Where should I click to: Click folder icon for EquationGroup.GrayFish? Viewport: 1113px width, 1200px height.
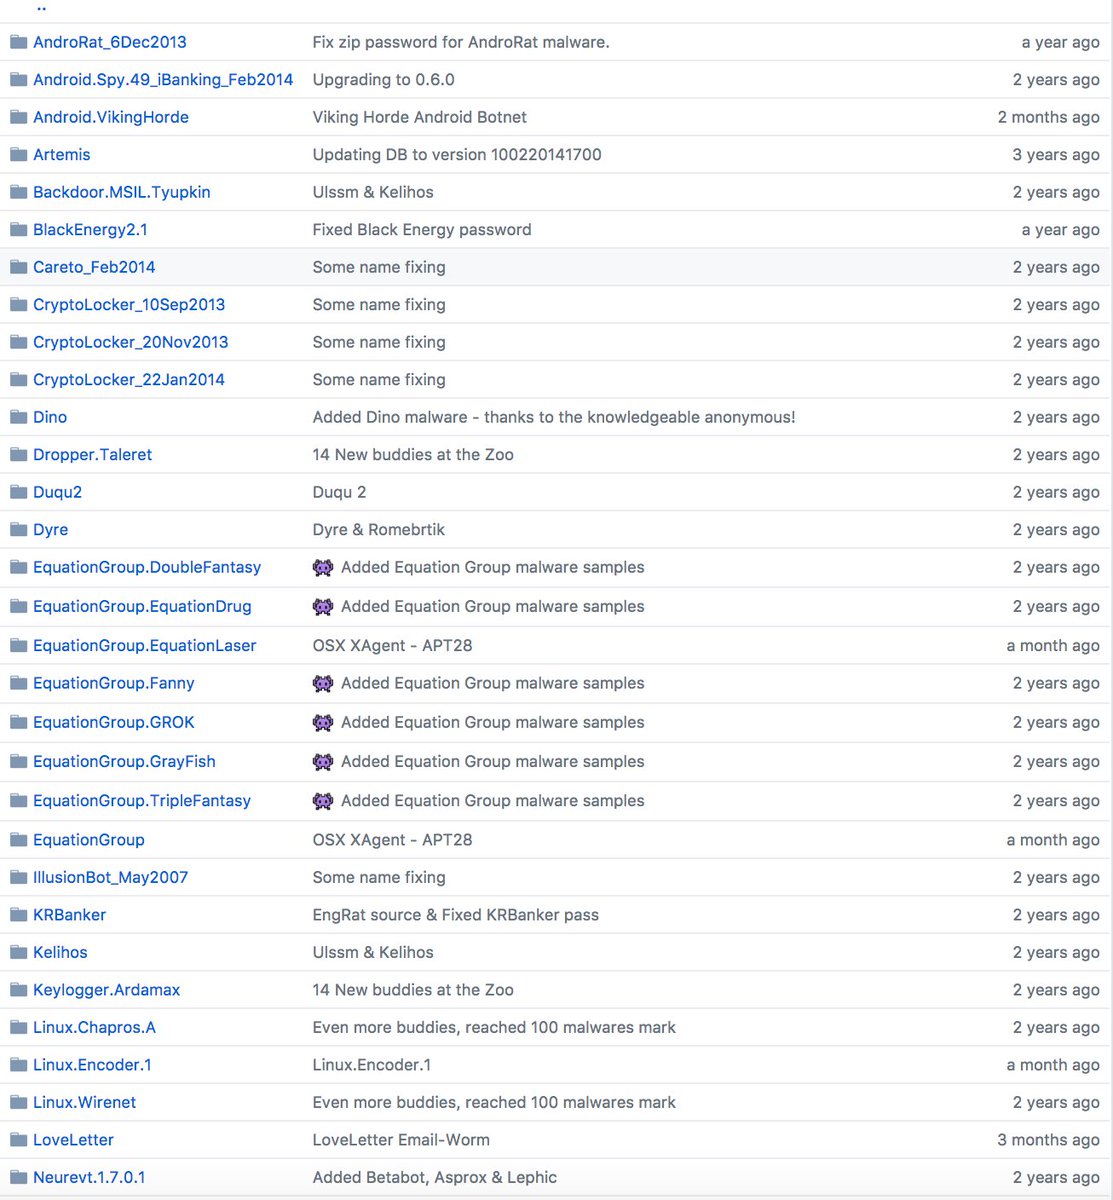tap(18, 761)
